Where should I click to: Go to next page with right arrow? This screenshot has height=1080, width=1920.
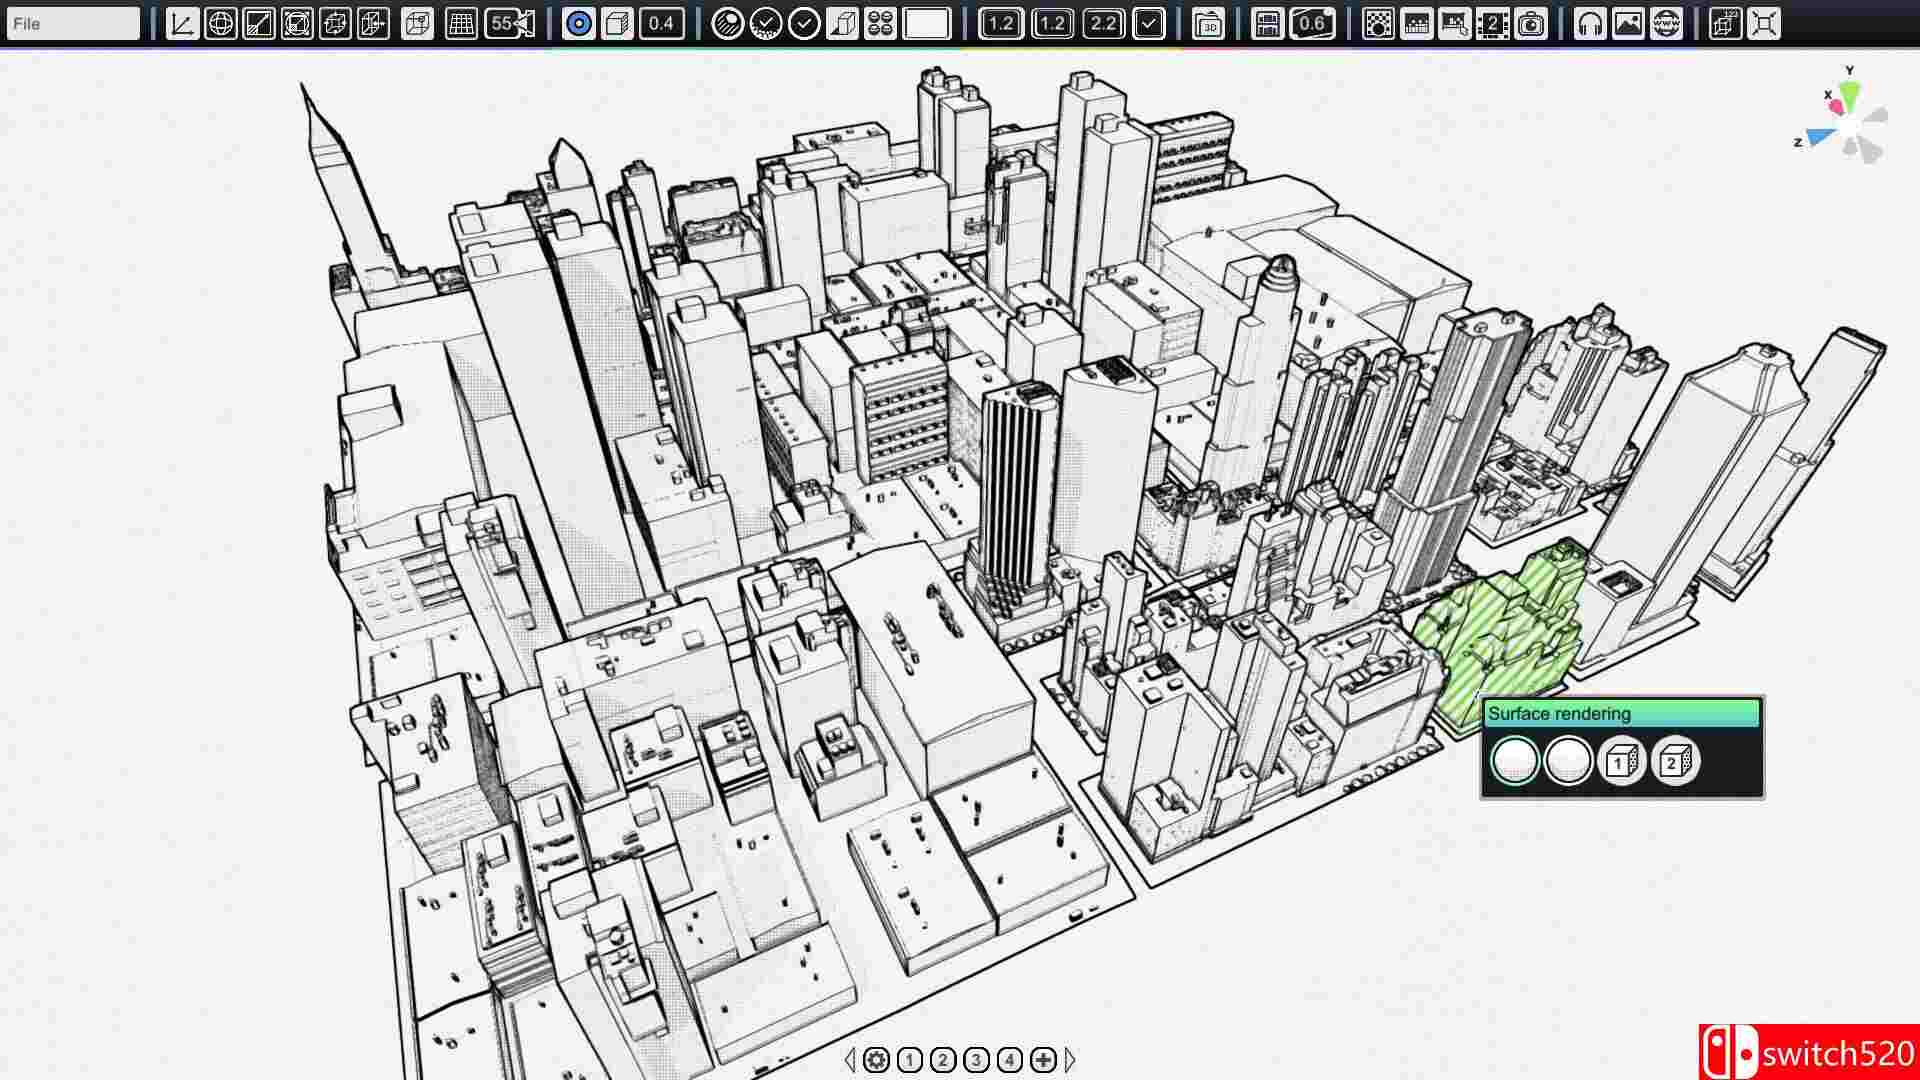point(1070,1059)
